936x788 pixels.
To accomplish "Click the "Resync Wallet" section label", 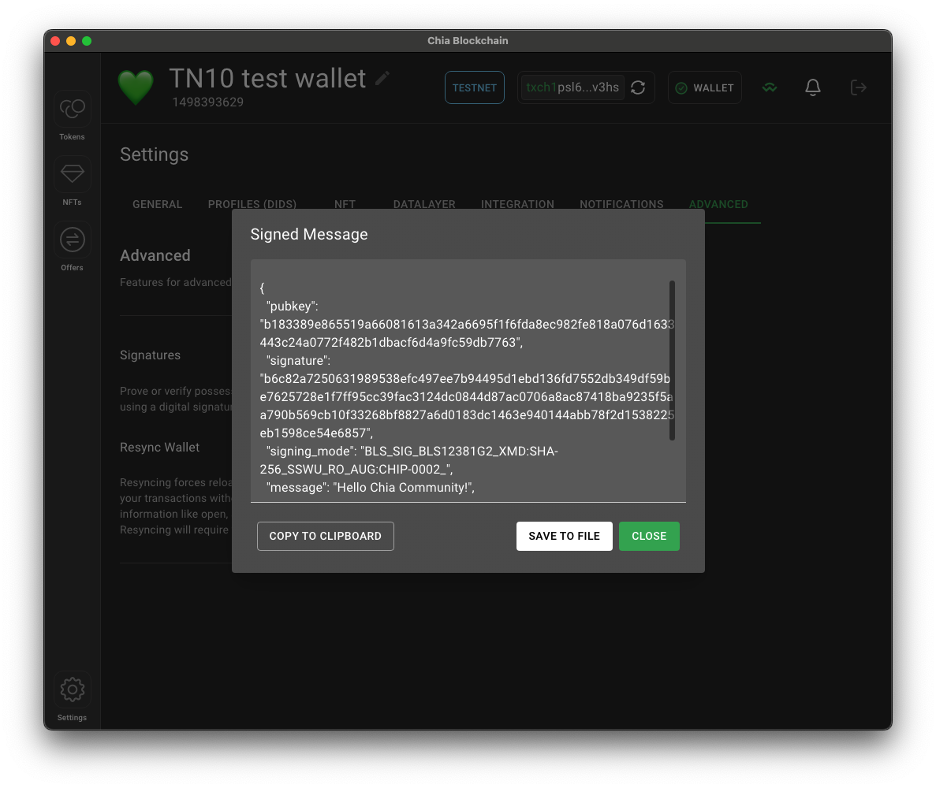I will coord(159,447).
